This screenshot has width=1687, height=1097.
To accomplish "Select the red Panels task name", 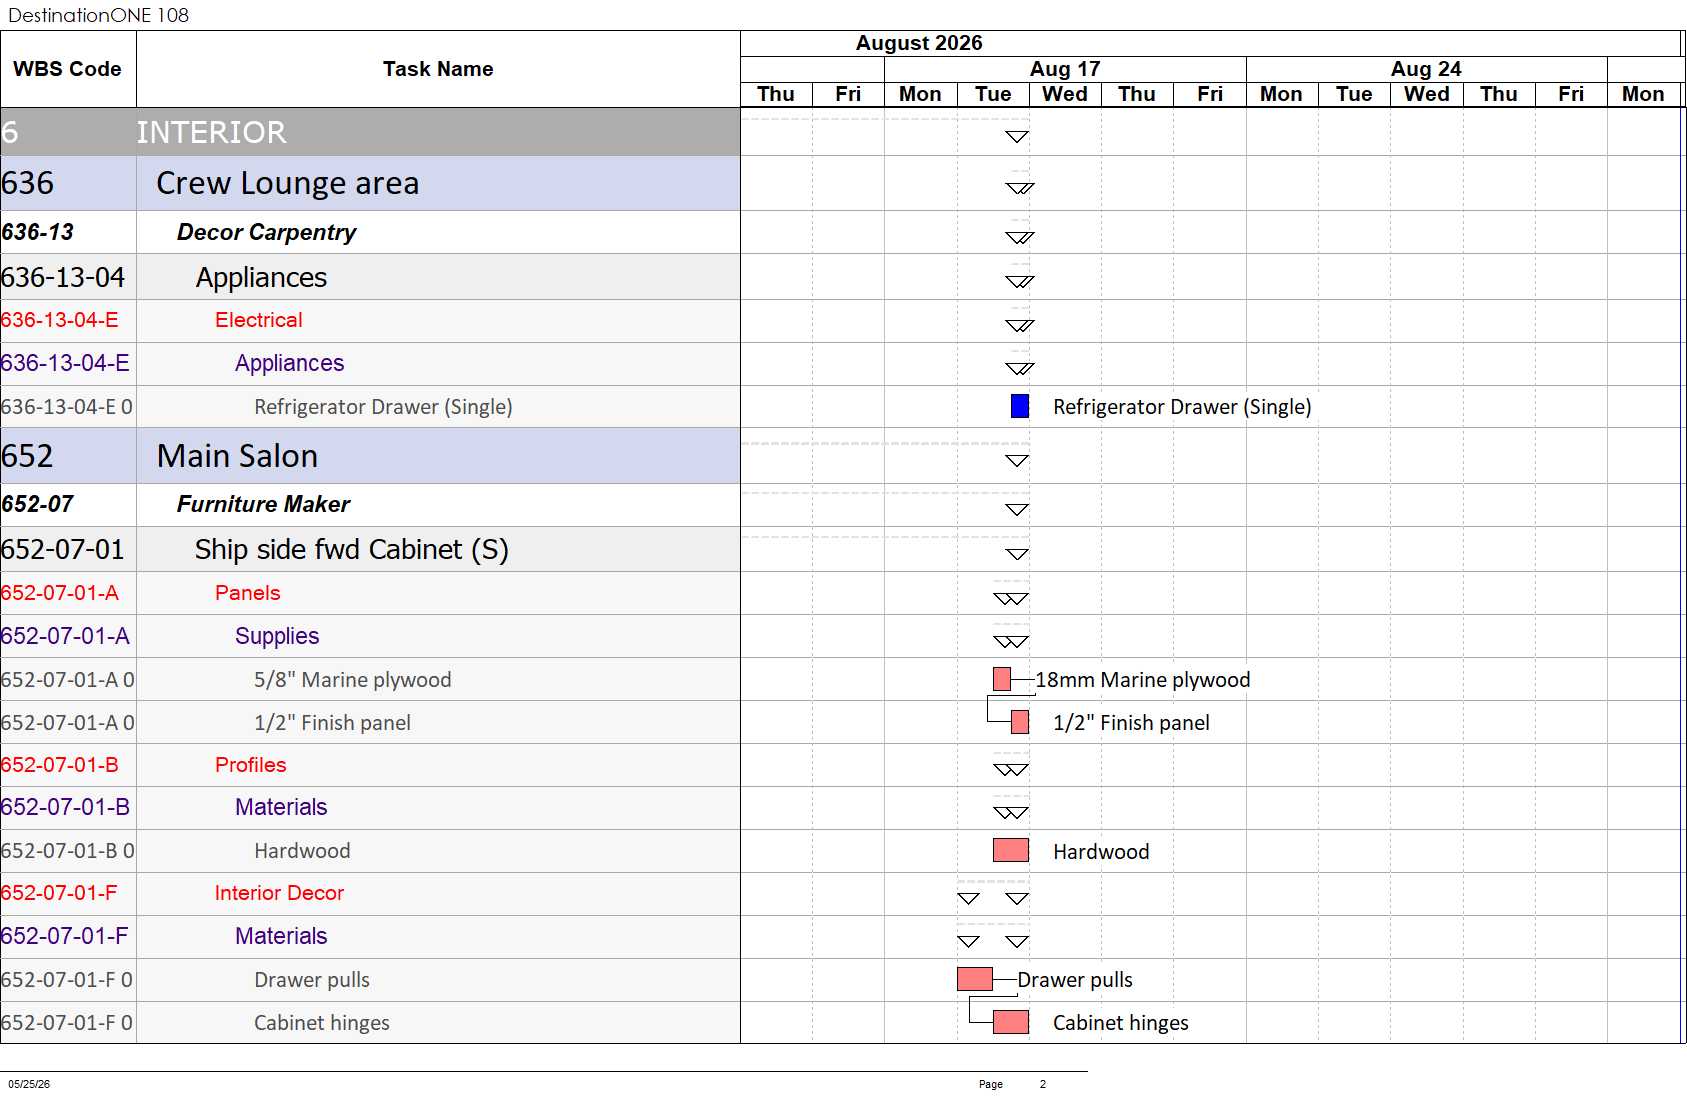I will [247, 593].
